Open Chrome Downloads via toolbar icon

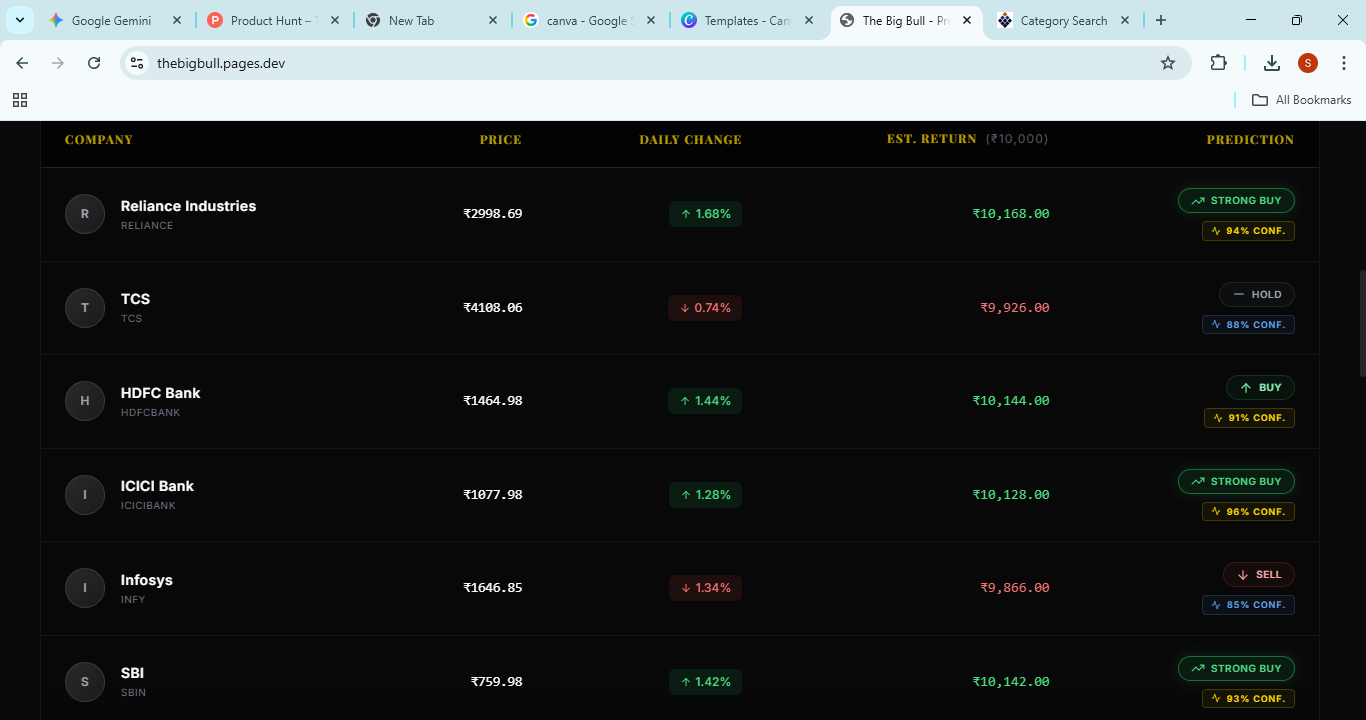[1271, 62]
